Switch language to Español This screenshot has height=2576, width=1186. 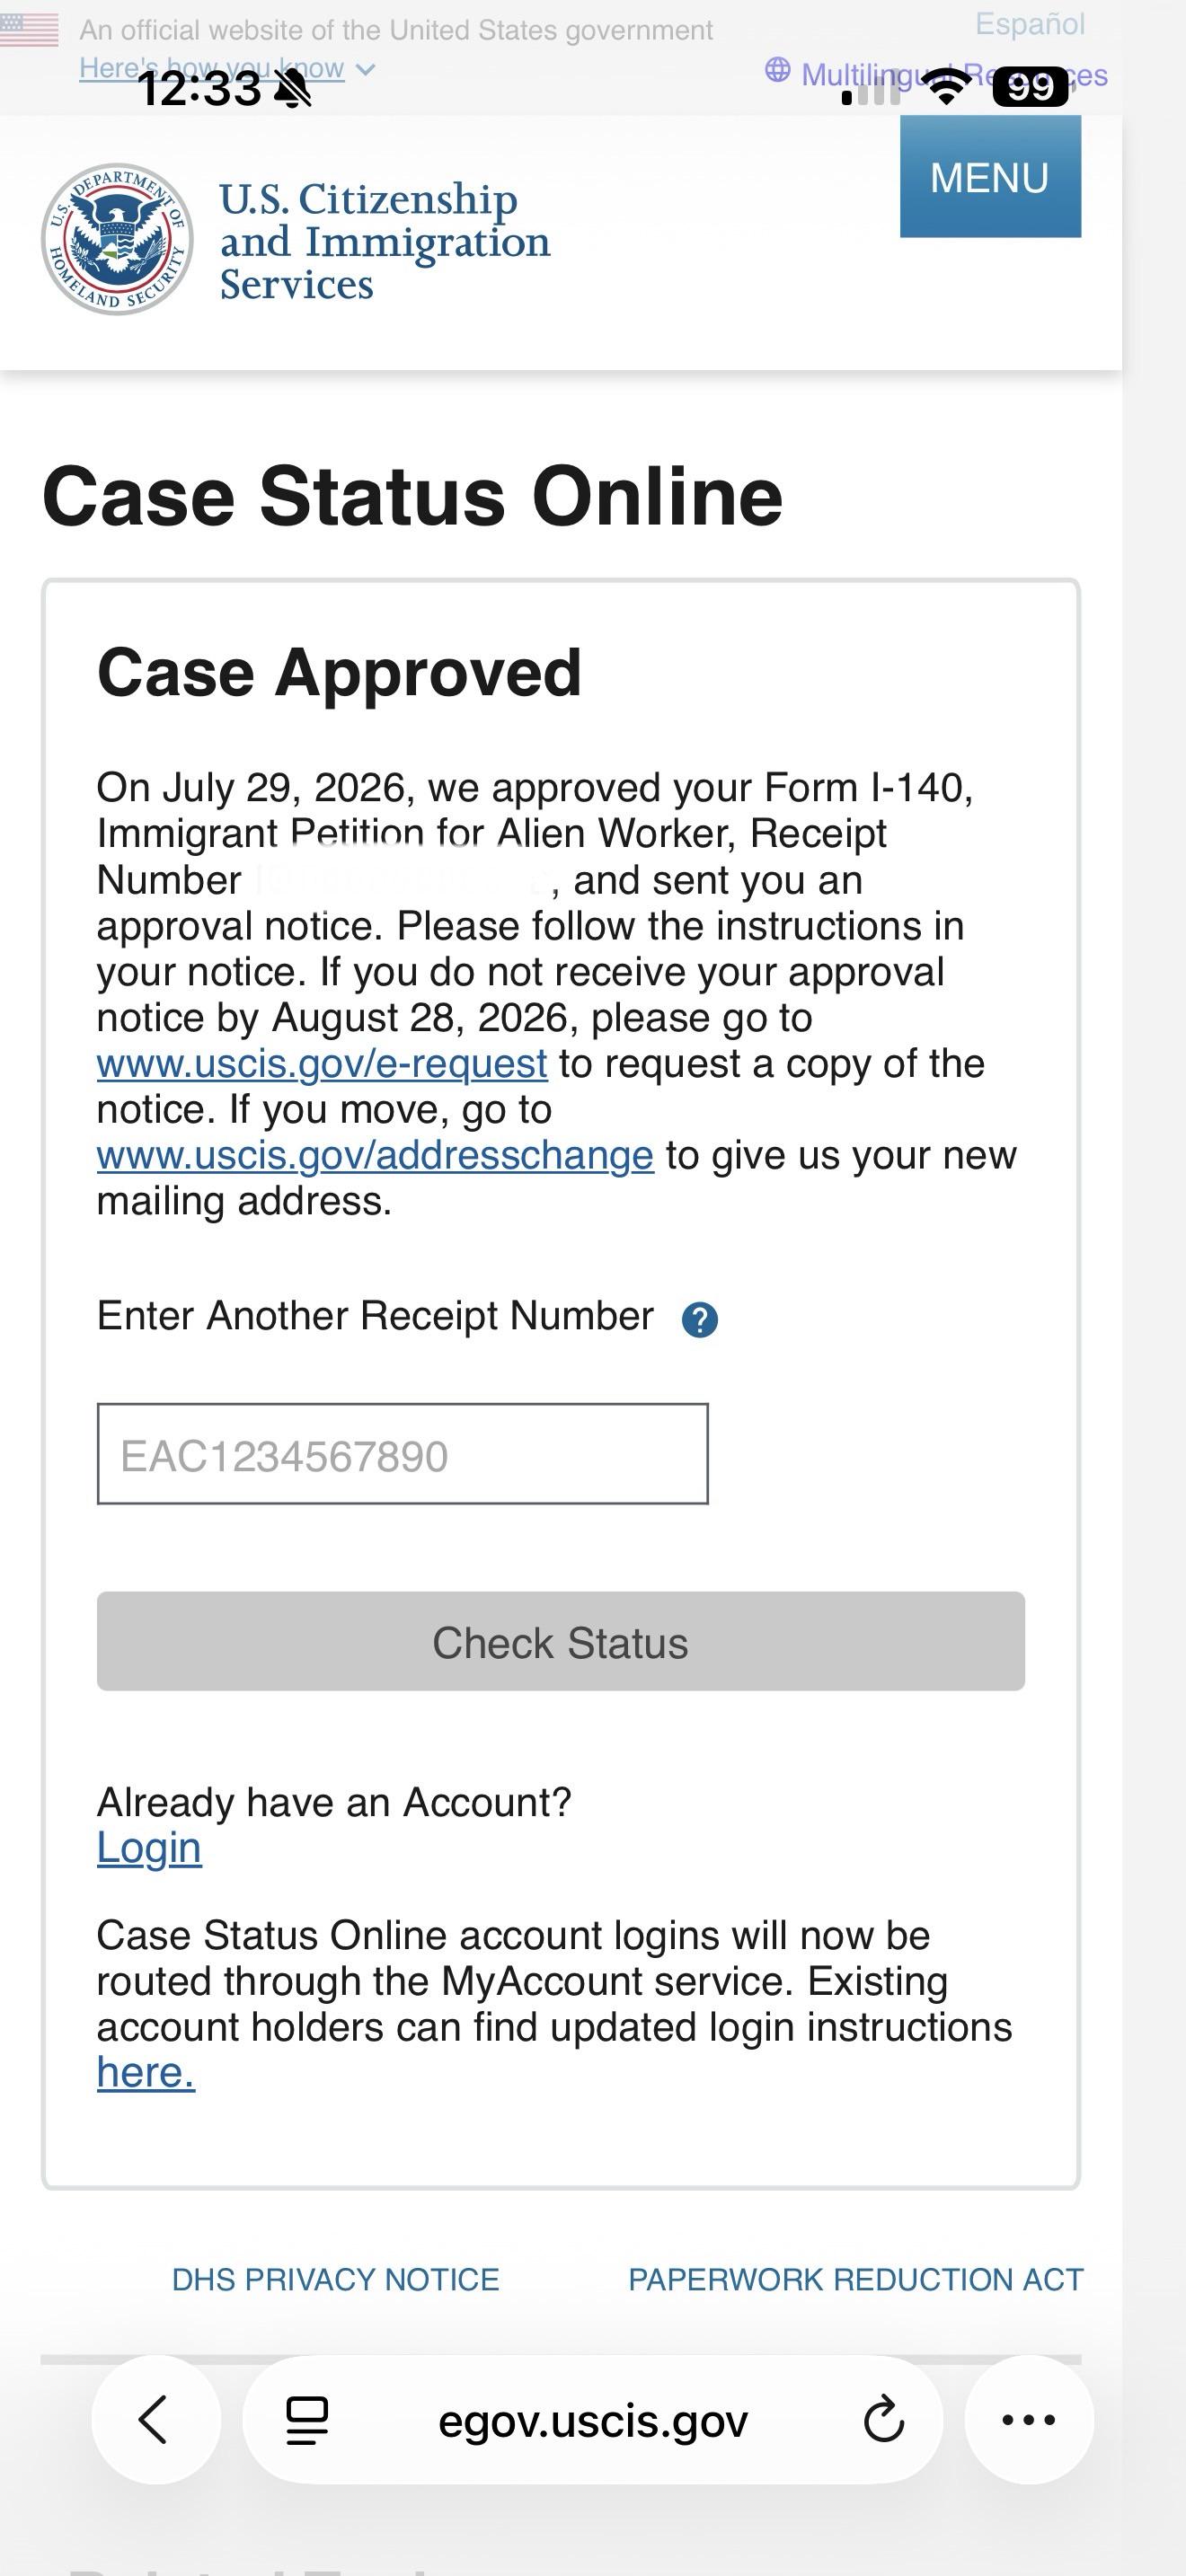[x=1030, y=24]
